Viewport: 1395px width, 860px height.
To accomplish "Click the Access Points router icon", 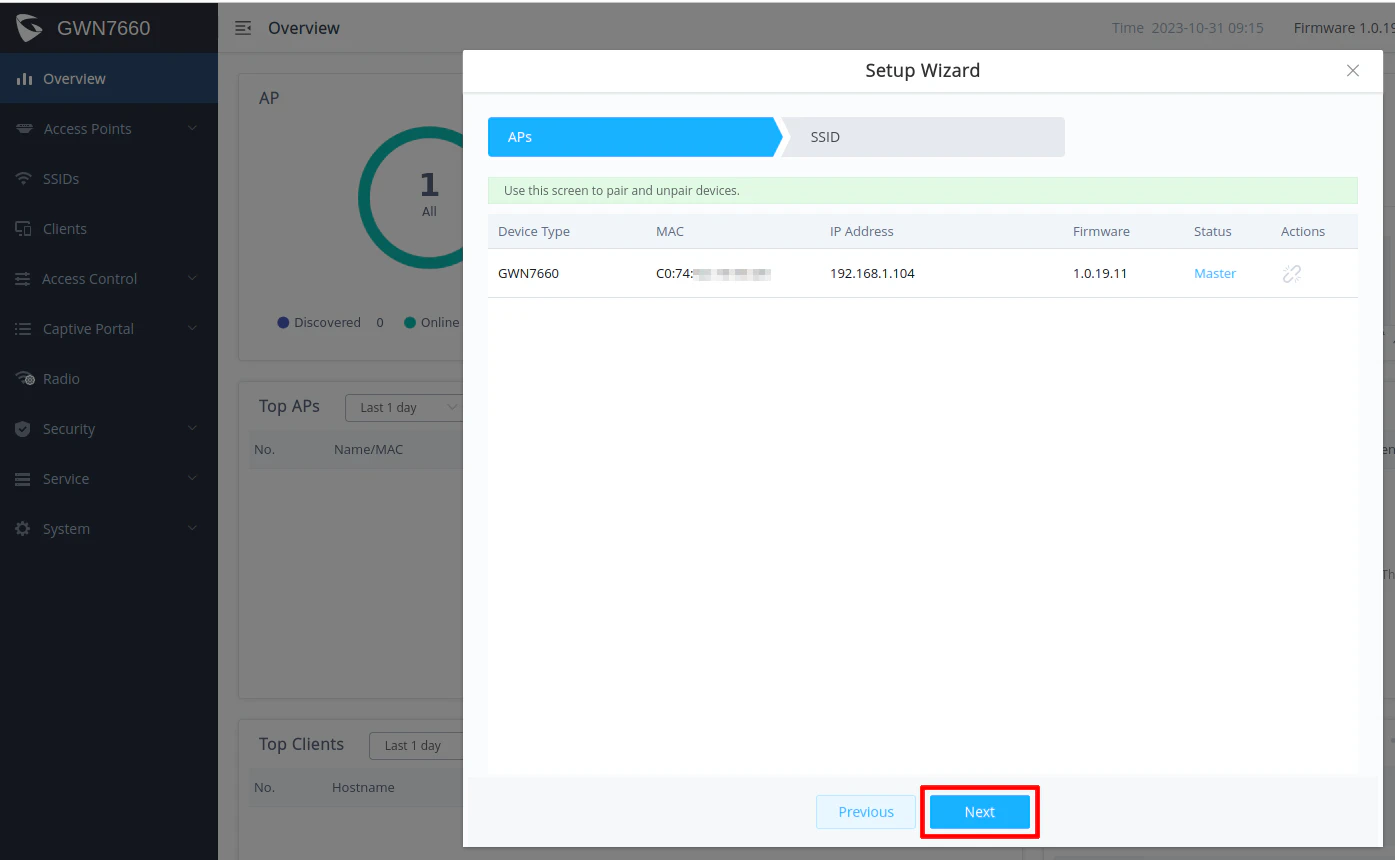I will (24, 129).
